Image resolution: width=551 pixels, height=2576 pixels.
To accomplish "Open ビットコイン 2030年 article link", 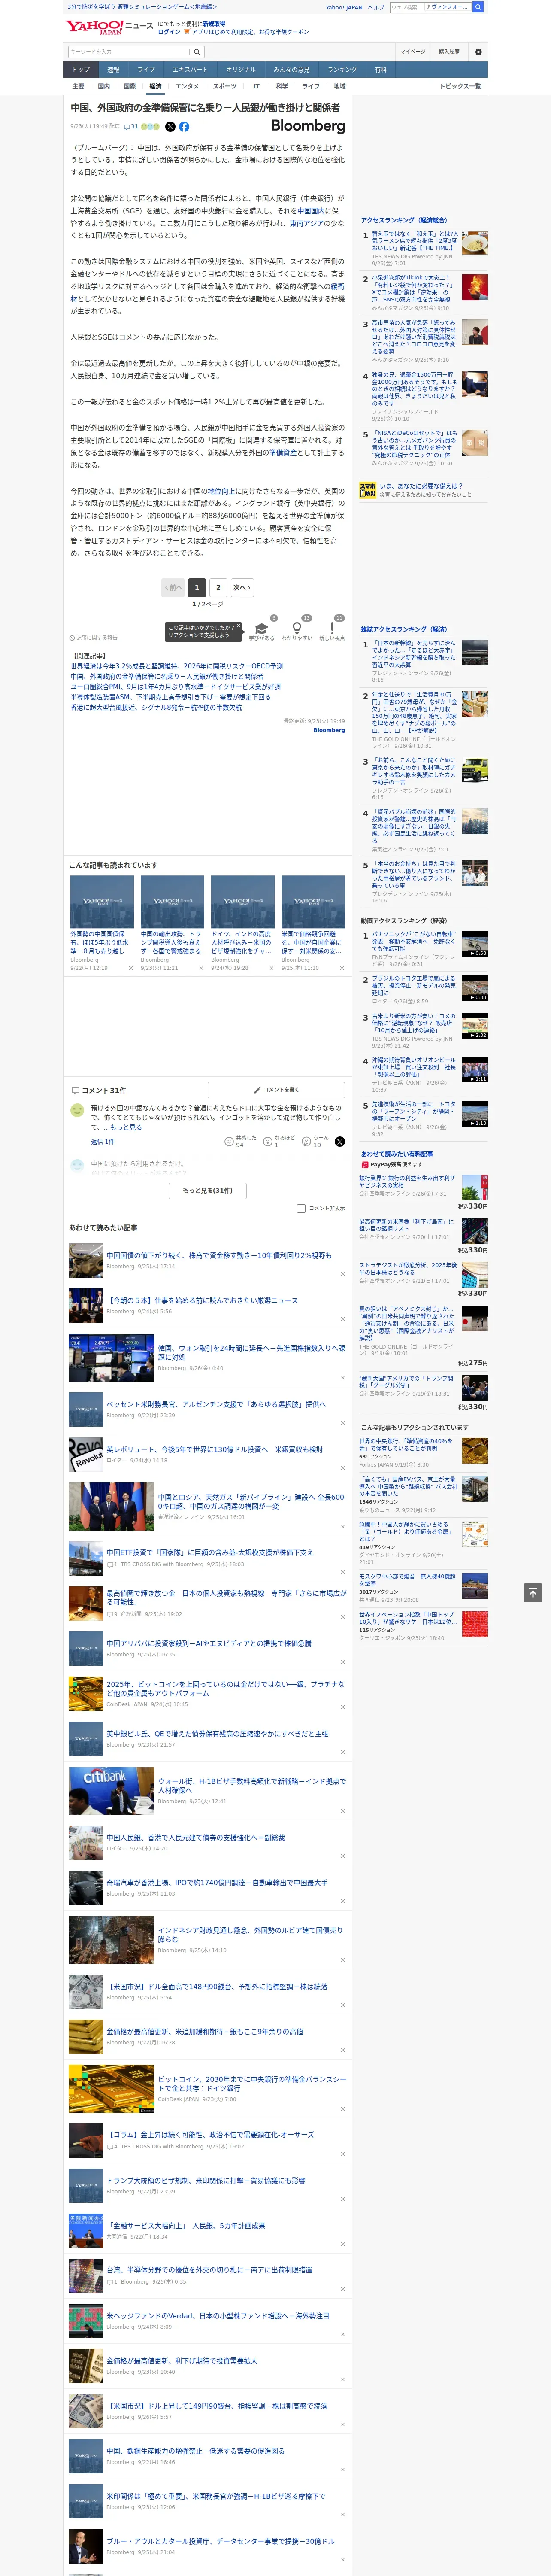I will [252, 2085].
